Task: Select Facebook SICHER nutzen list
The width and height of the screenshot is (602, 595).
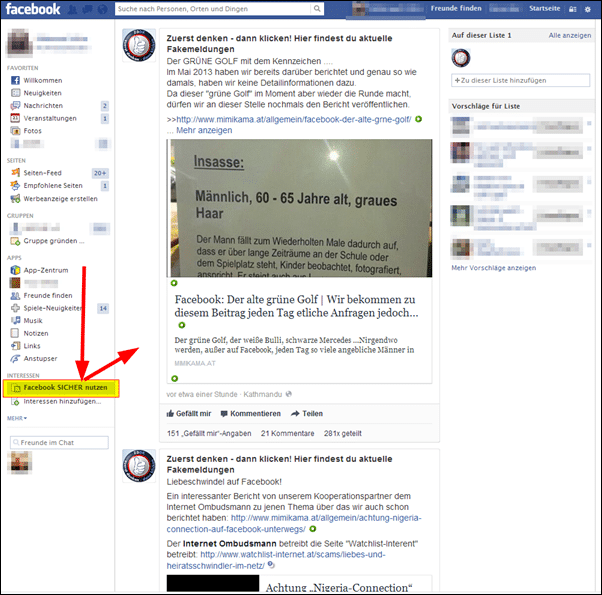Action: point(61,388)
